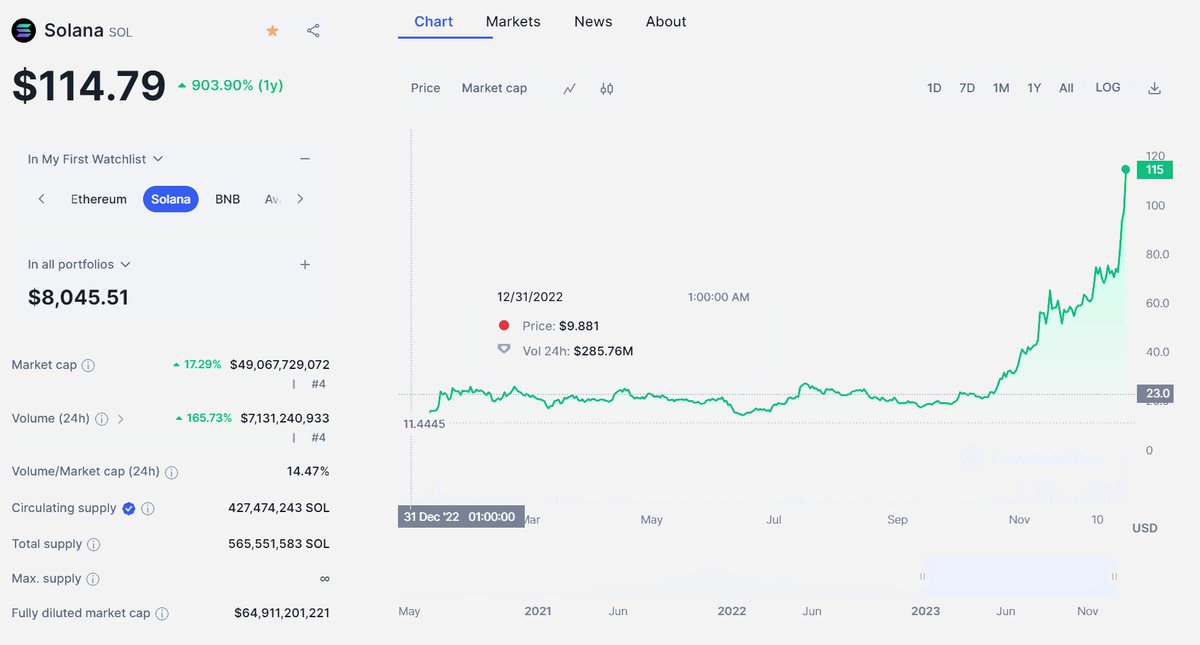This screenshot has height=645, width=1200.
Task: Add to portfolio with the plus icon
Action: pyautogui.click(x=305, y=265)
